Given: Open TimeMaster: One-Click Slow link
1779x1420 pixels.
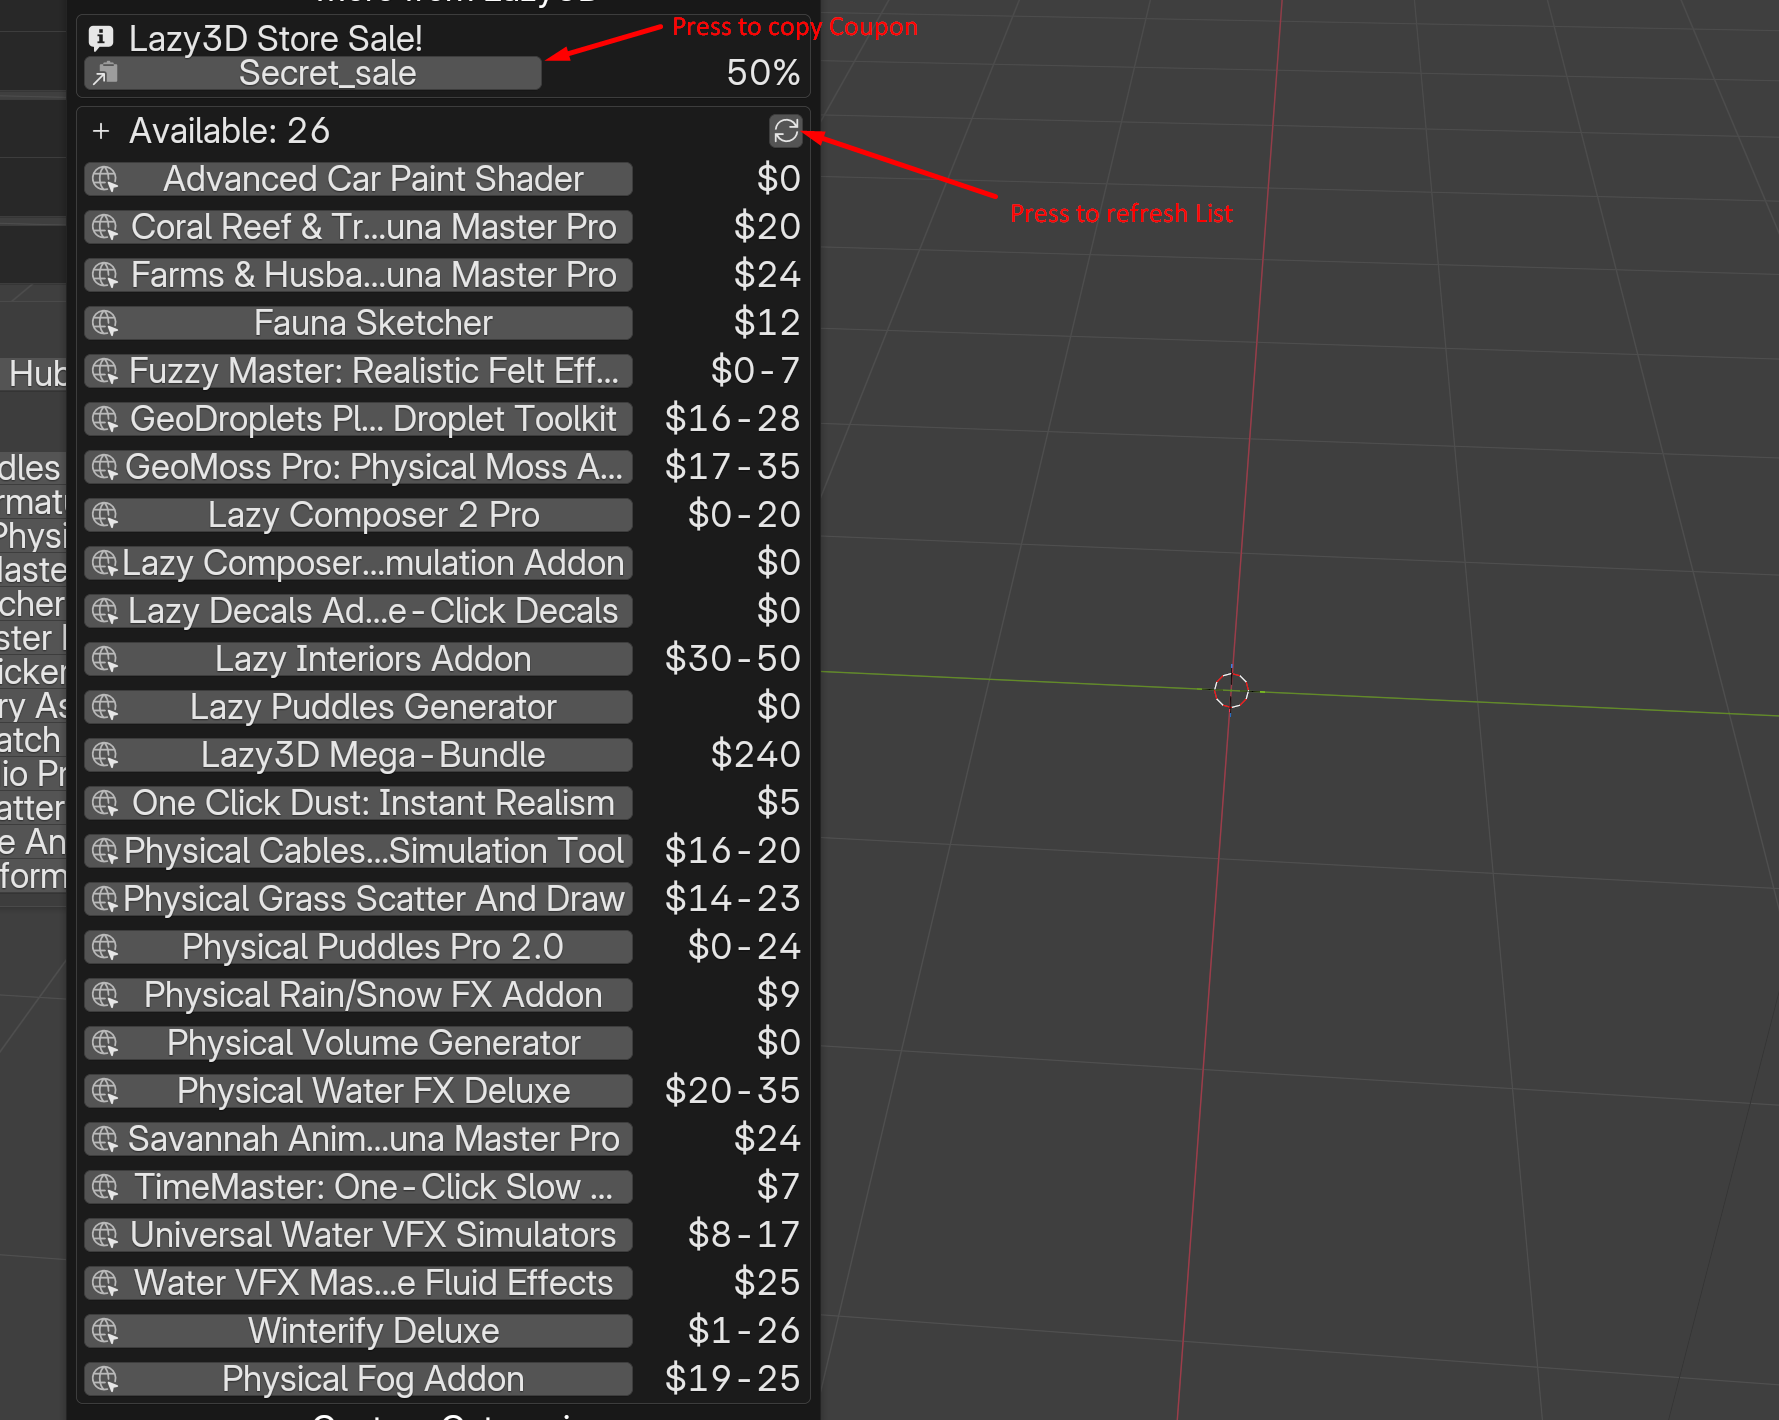Looking at the screenshot, I should 358,1187.
